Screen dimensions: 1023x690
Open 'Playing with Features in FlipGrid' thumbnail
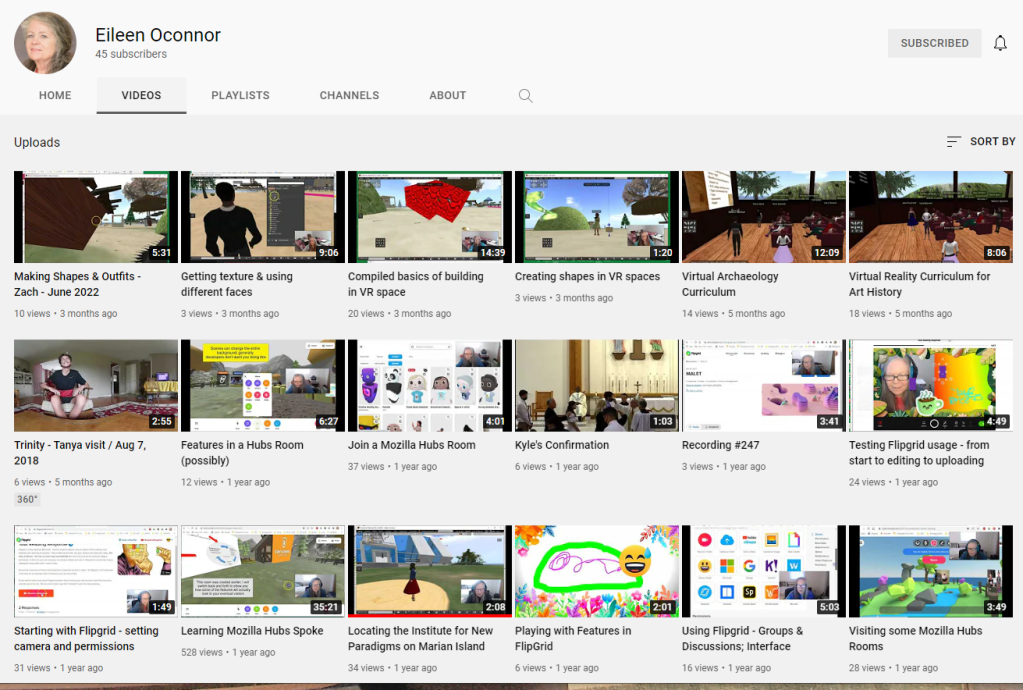pos(596,571)
